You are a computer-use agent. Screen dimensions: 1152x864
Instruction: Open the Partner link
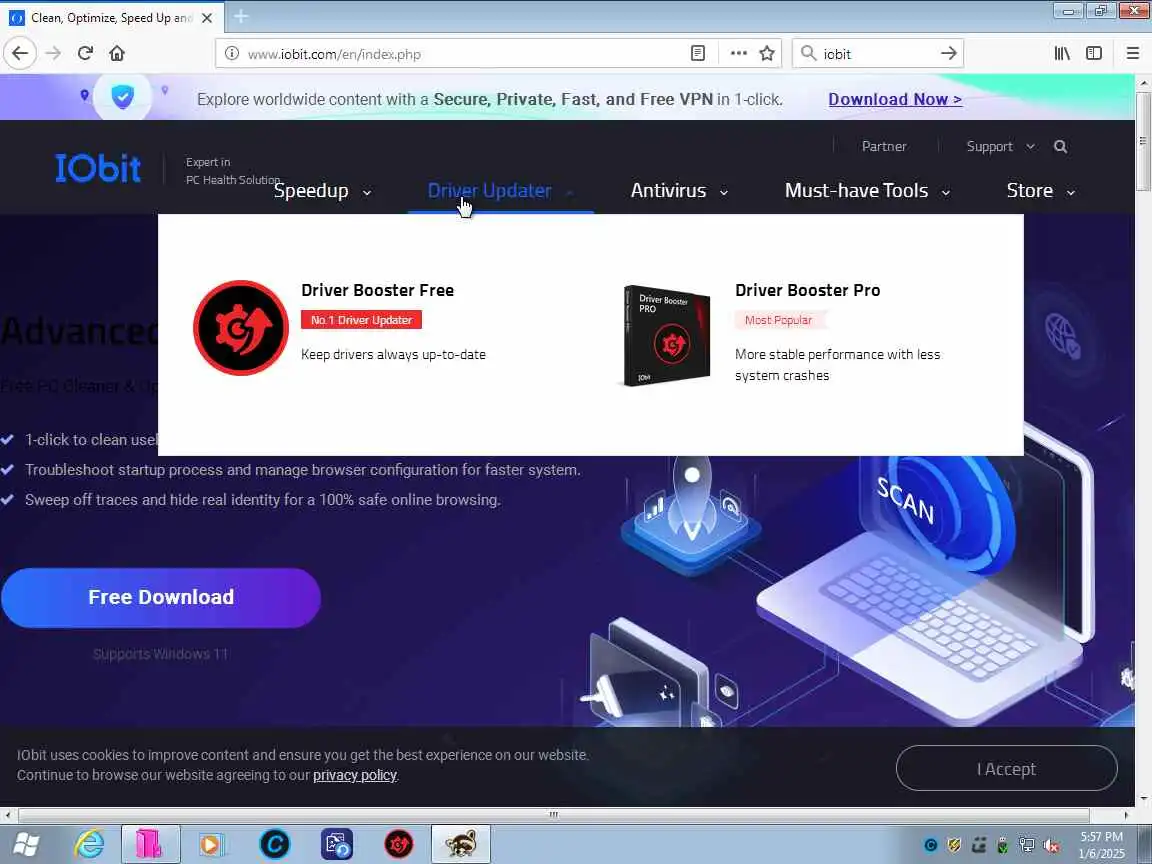(x=884, y=146)
